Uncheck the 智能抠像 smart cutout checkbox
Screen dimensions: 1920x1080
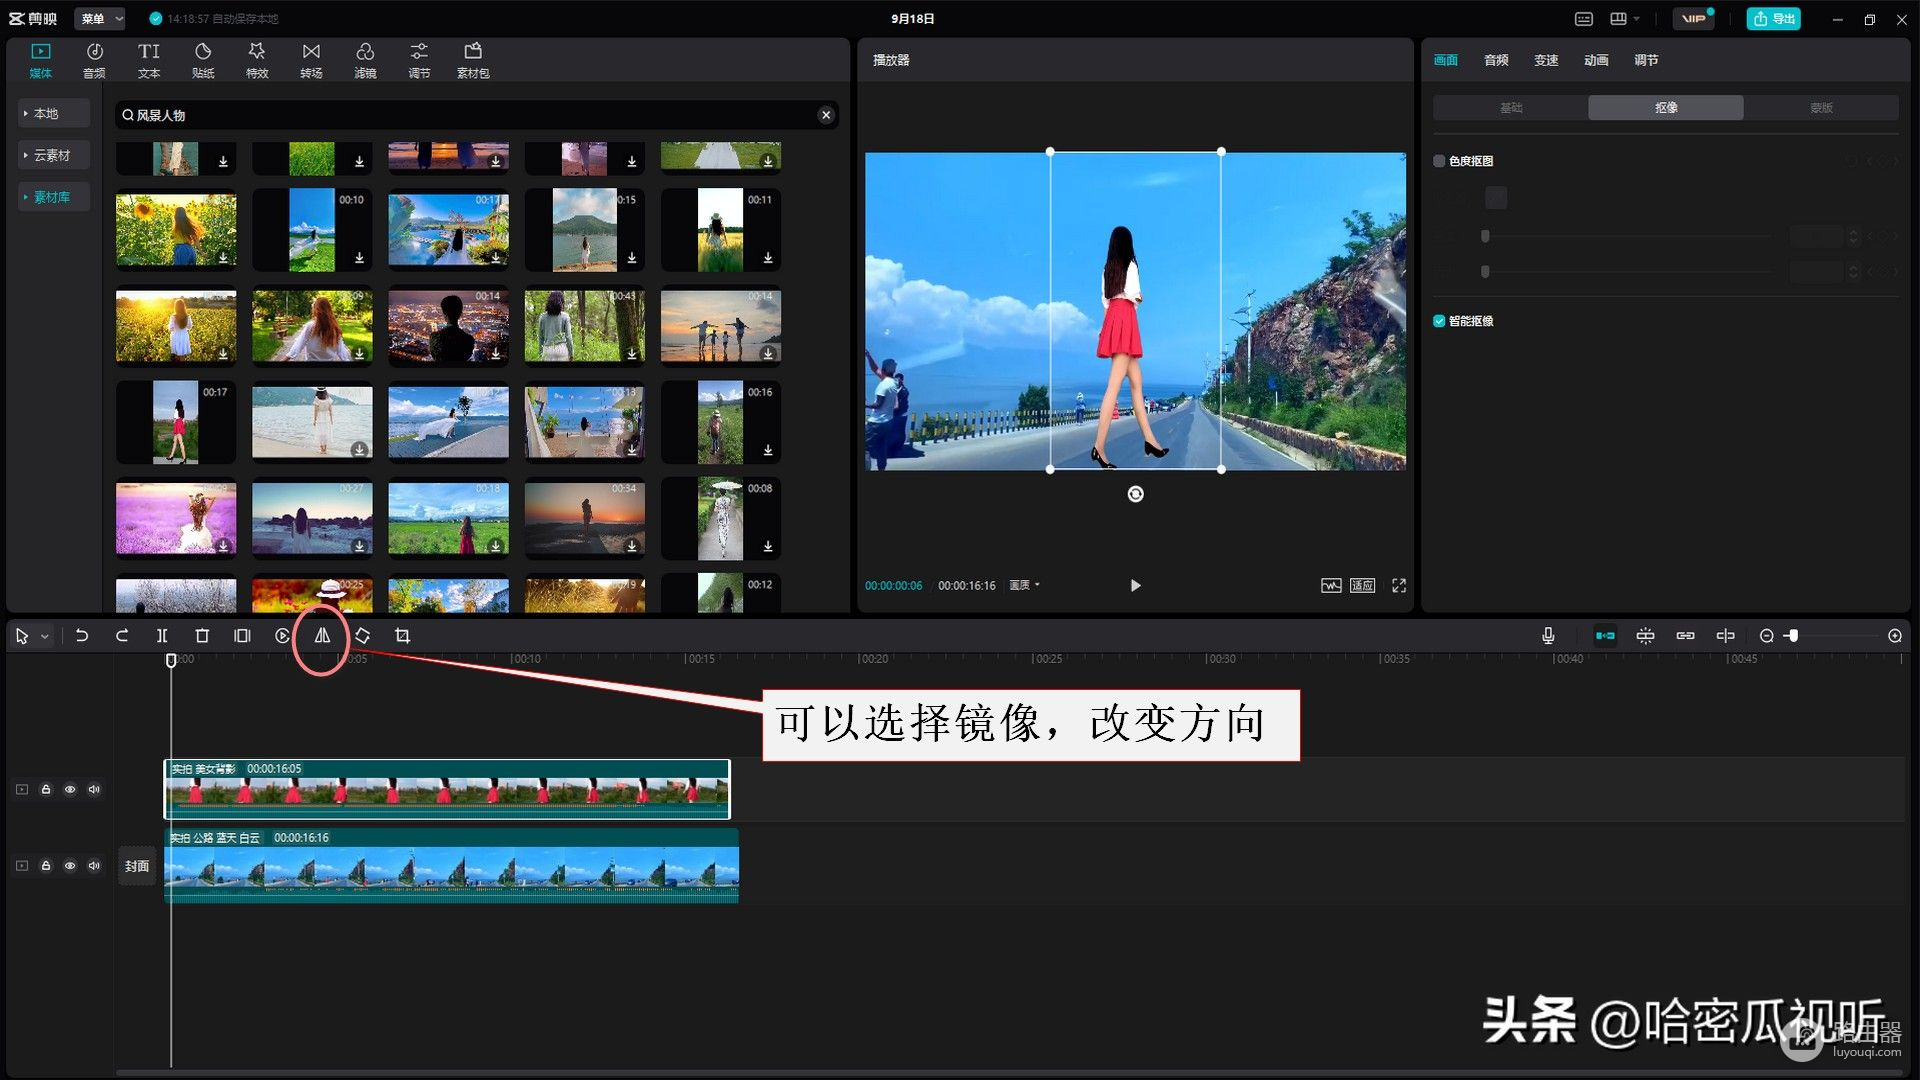[x=1439, y=321]
